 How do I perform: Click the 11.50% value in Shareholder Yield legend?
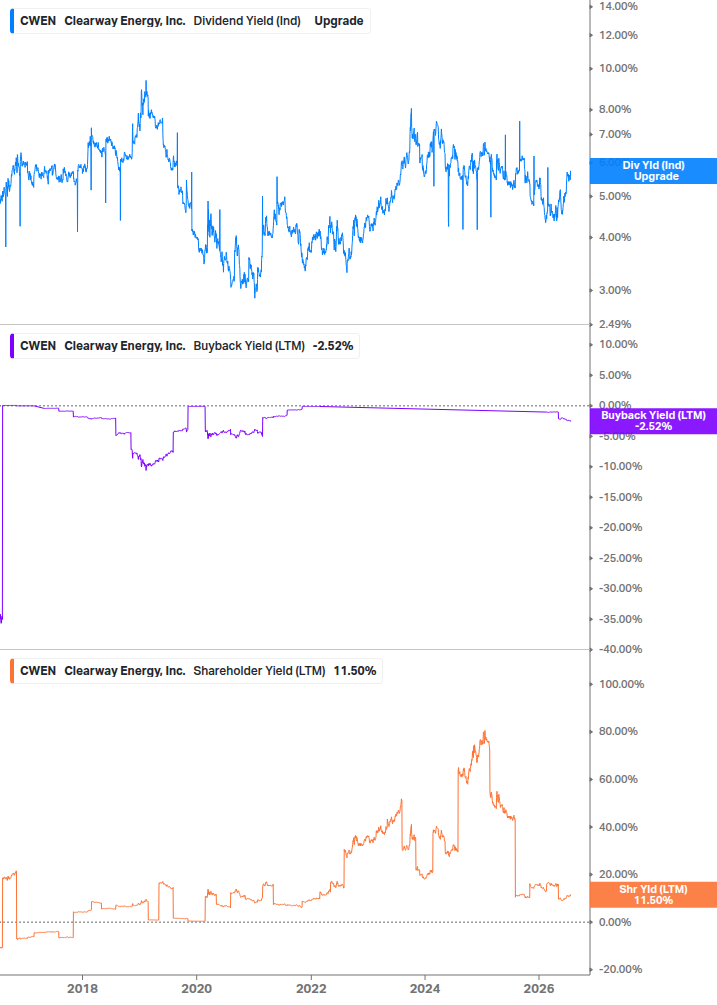pyautogui.click(x=355, y=671)
